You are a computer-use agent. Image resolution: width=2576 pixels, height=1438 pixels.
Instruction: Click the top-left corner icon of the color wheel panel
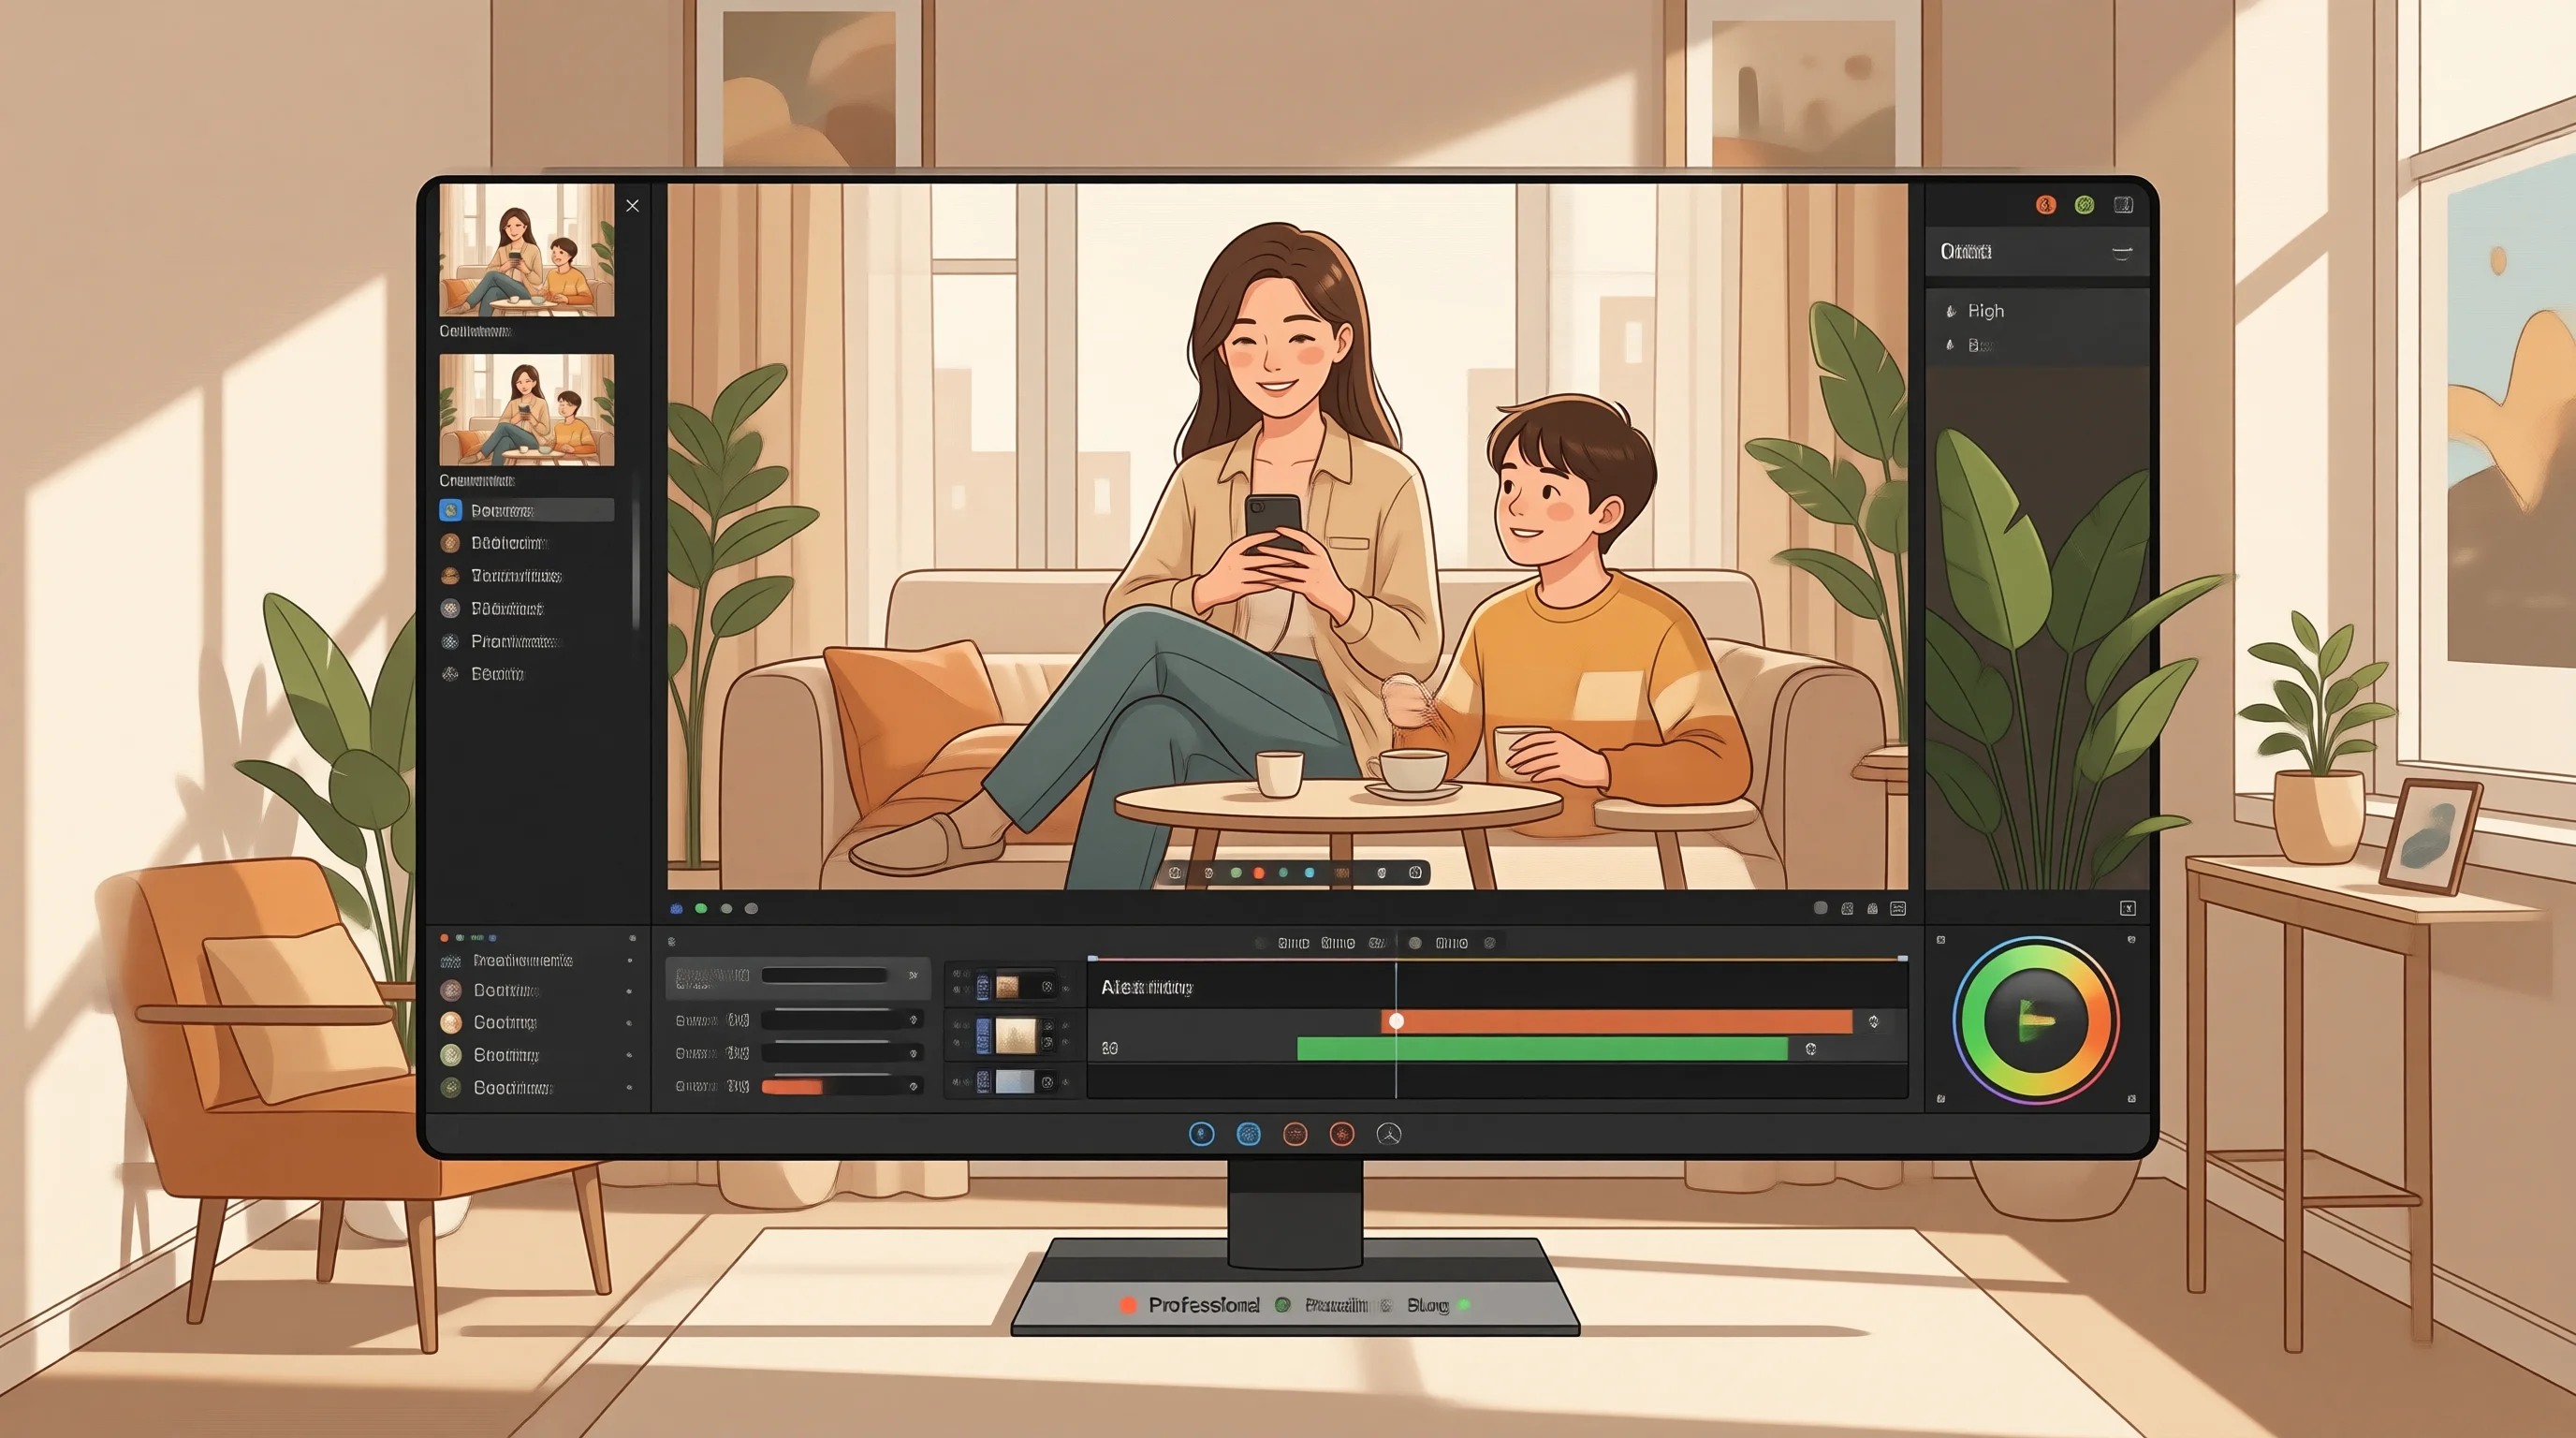coord(1940,940)
